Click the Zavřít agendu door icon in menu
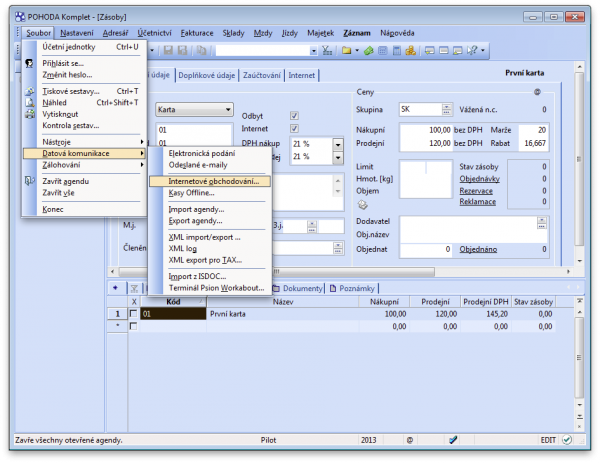 click(29, 181)
